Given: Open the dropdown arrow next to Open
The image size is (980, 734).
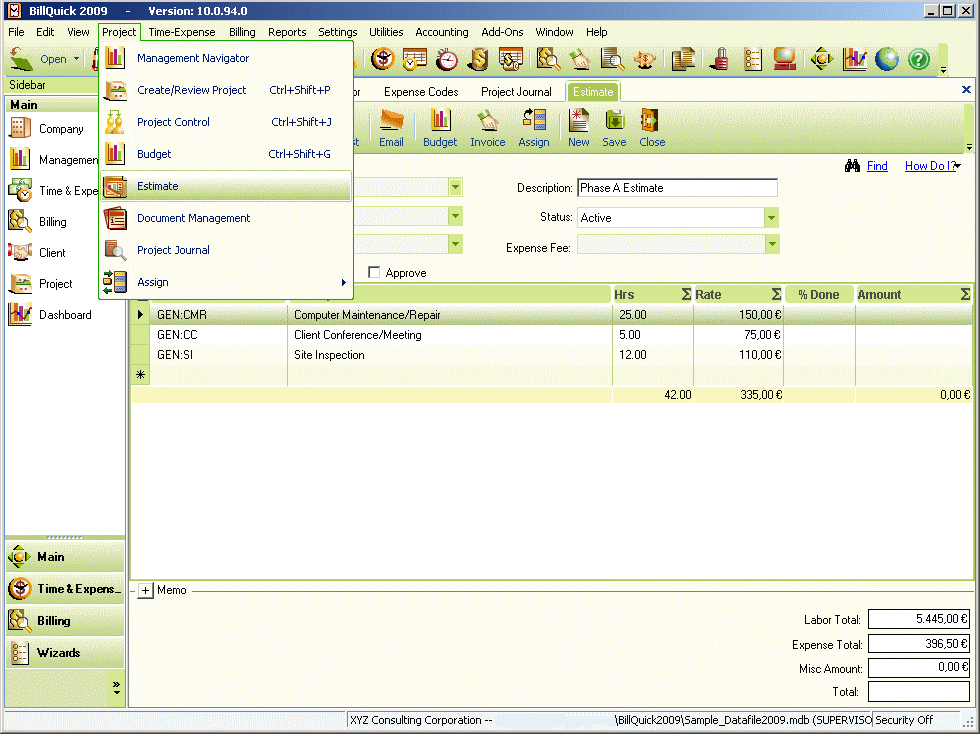Looking at the screenshot, I should pyautogui.click(x=76, y=59).
